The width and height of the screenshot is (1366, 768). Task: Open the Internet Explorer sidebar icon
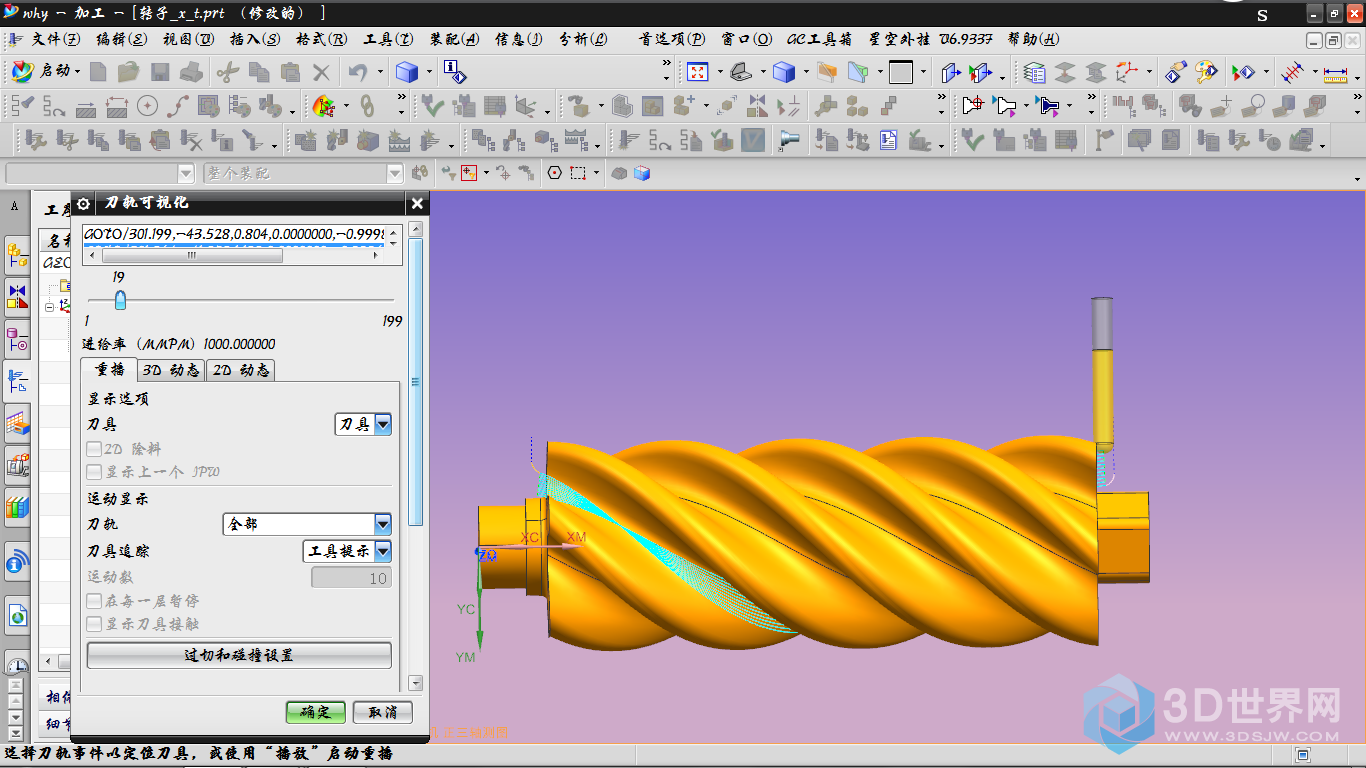tap(17, 616)
